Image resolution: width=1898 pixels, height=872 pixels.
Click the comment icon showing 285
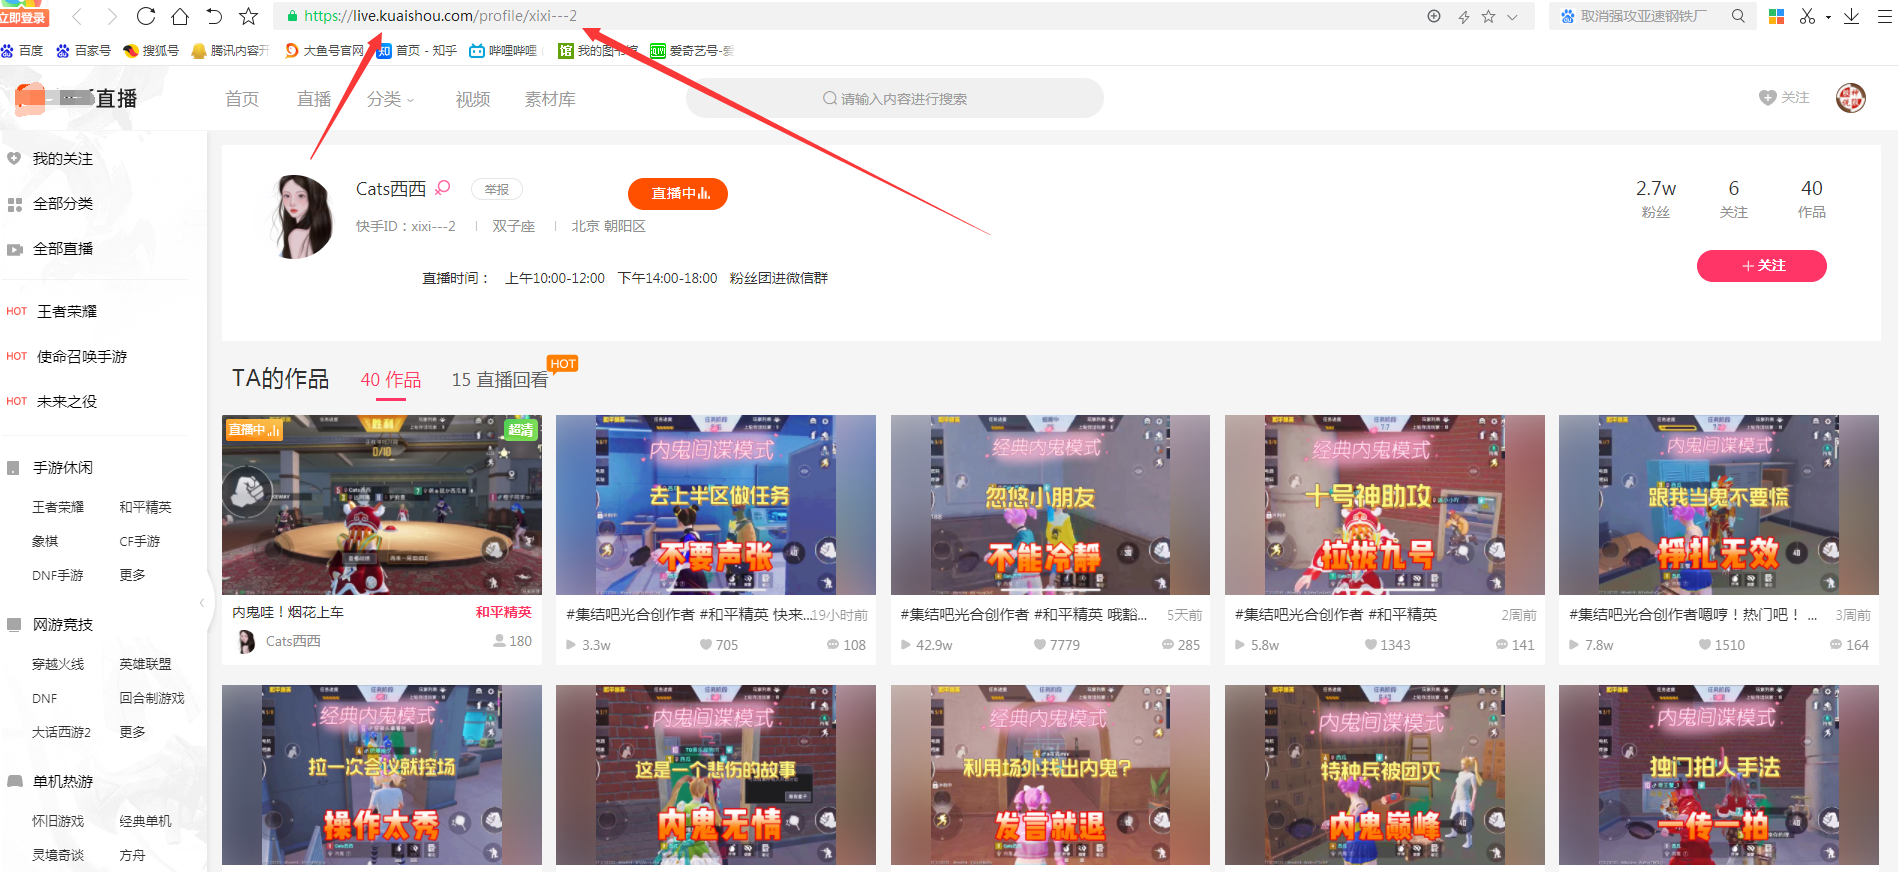click(x=1168, y=645)
